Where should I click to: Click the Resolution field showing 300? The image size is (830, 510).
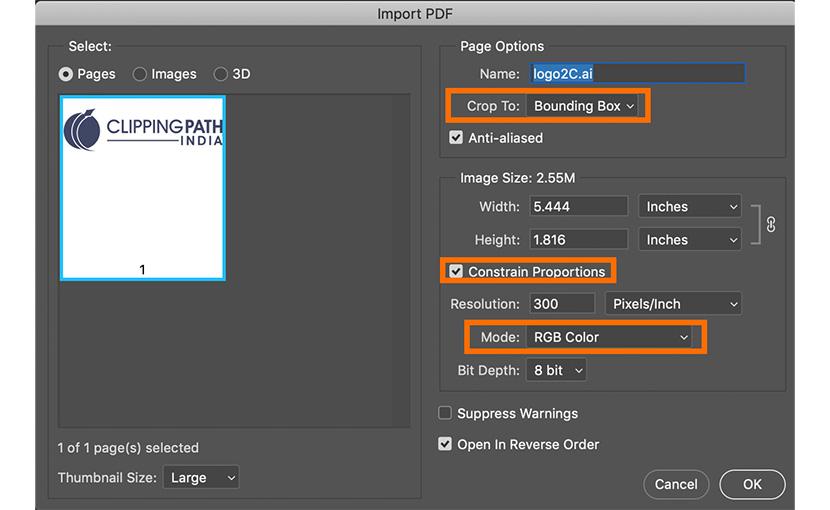click(x=562, y=303)
